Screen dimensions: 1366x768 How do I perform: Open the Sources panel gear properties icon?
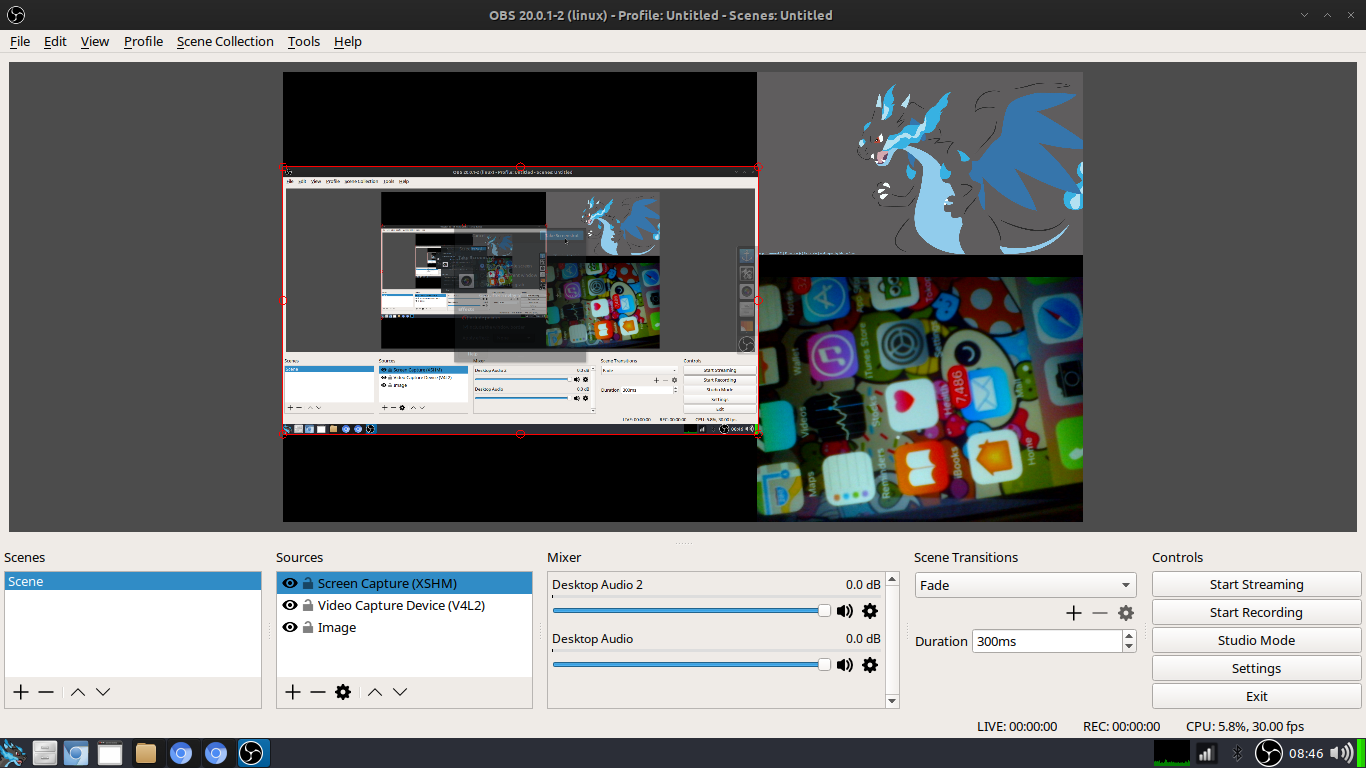pyautogui.click(x=343, y=691)
